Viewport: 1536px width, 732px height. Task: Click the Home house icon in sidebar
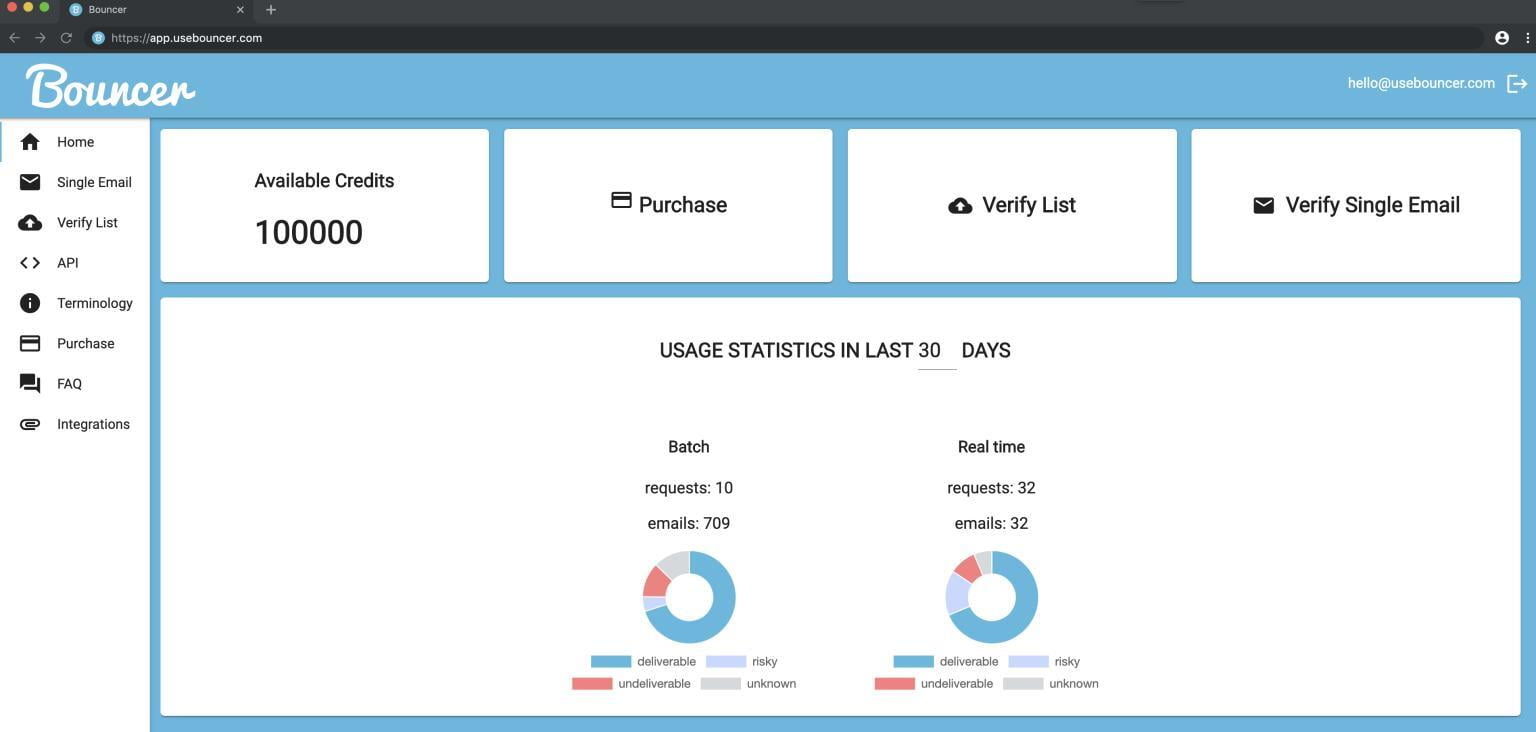point(30,142)
